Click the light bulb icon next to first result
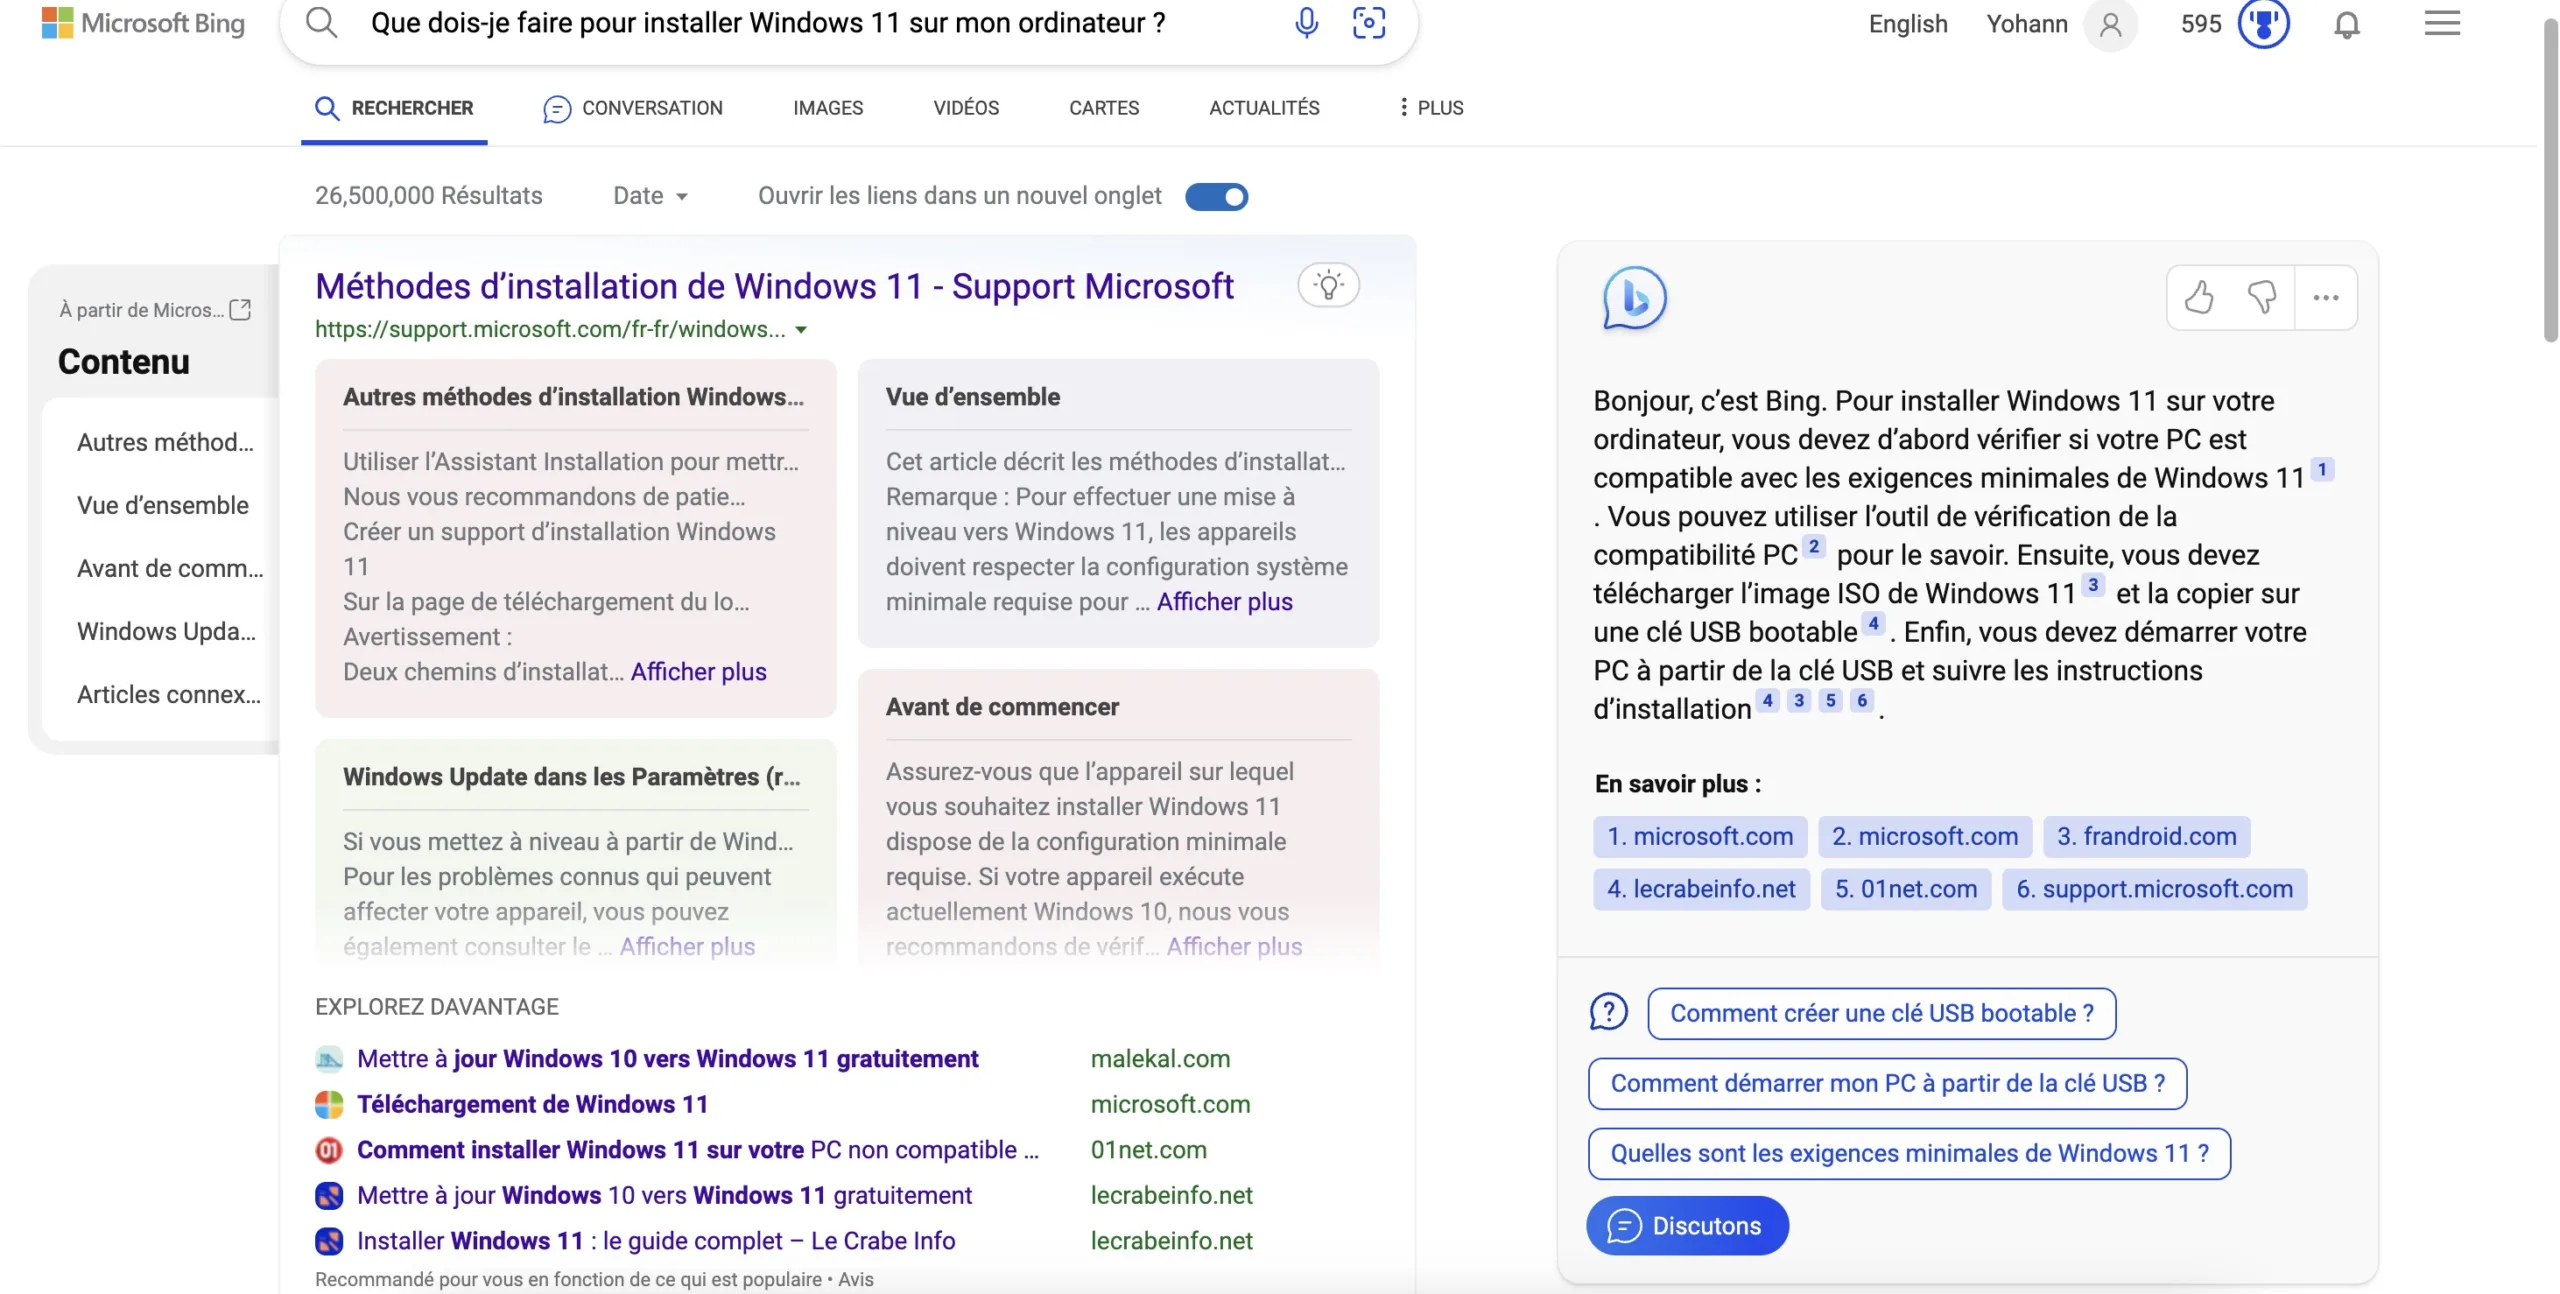 coord(1328,284)
